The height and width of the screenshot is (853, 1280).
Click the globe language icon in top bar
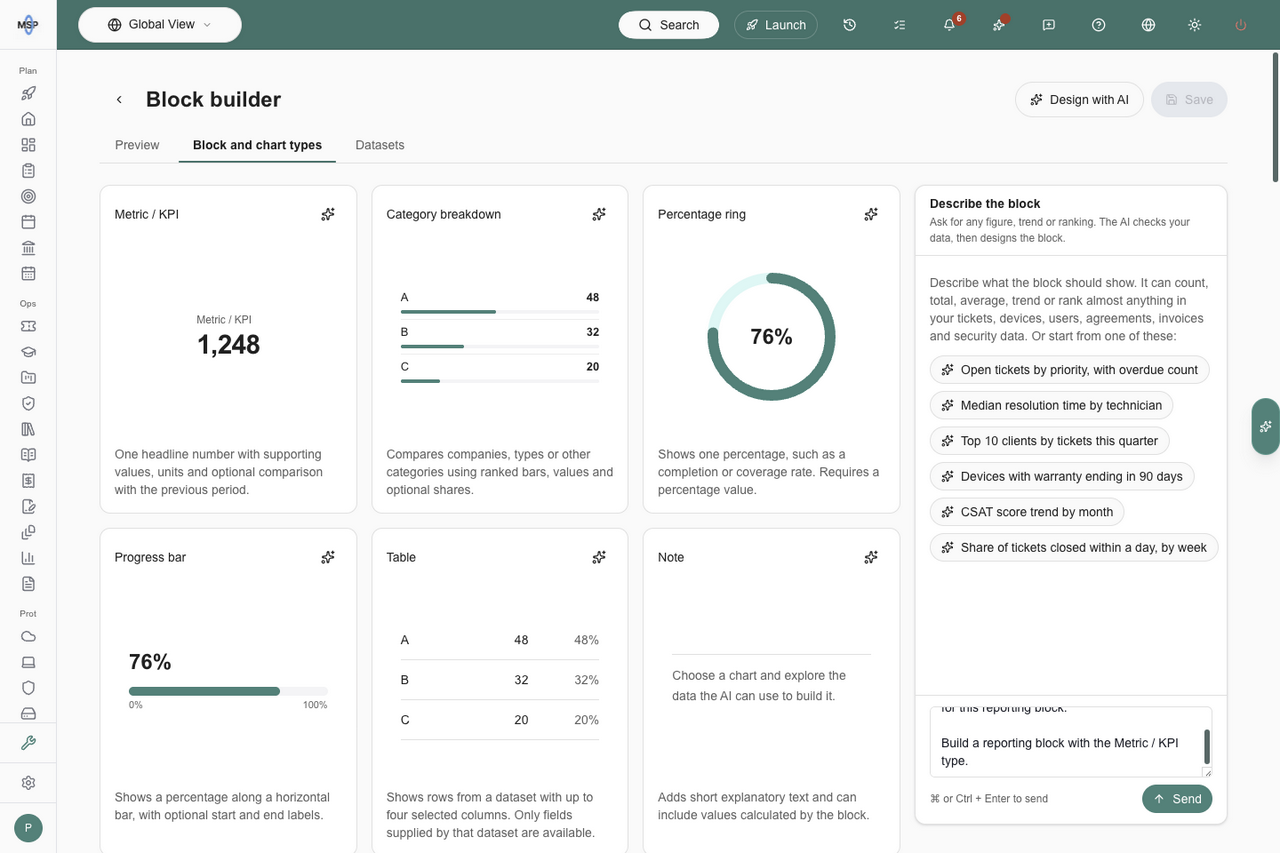(x=1148, y=25)
